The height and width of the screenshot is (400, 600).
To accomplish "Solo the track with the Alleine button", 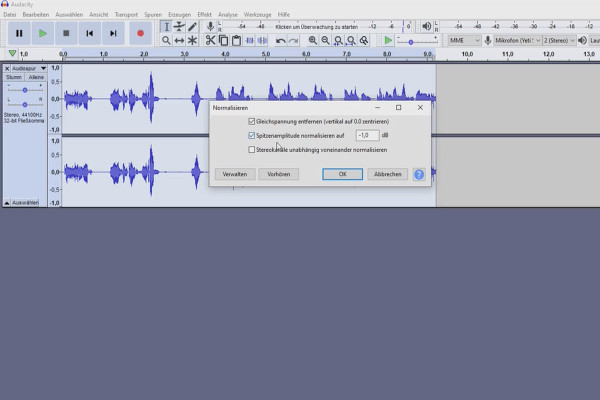I will point(36,77).
